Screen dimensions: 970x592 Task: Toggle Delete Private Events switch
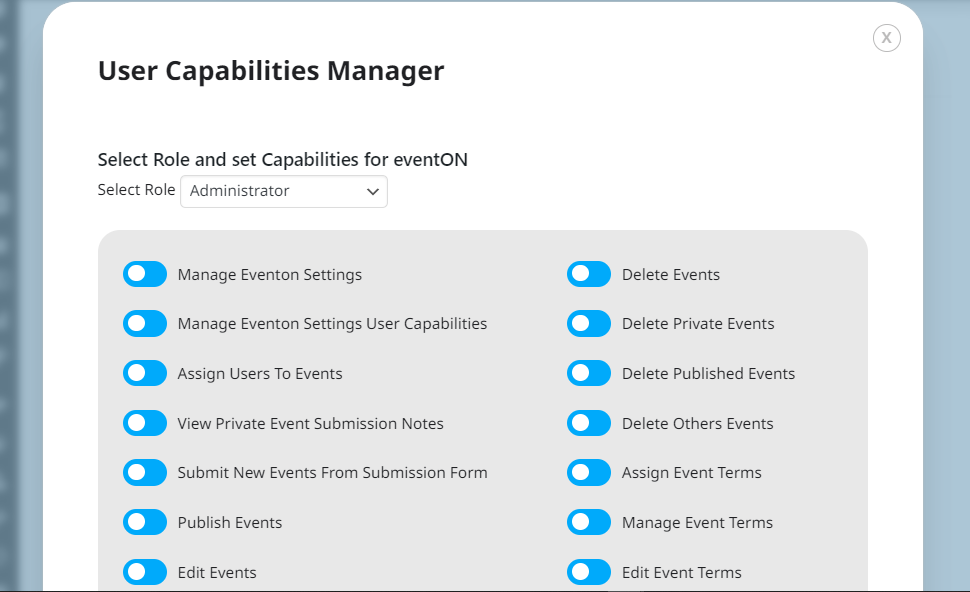pos(589,324)
